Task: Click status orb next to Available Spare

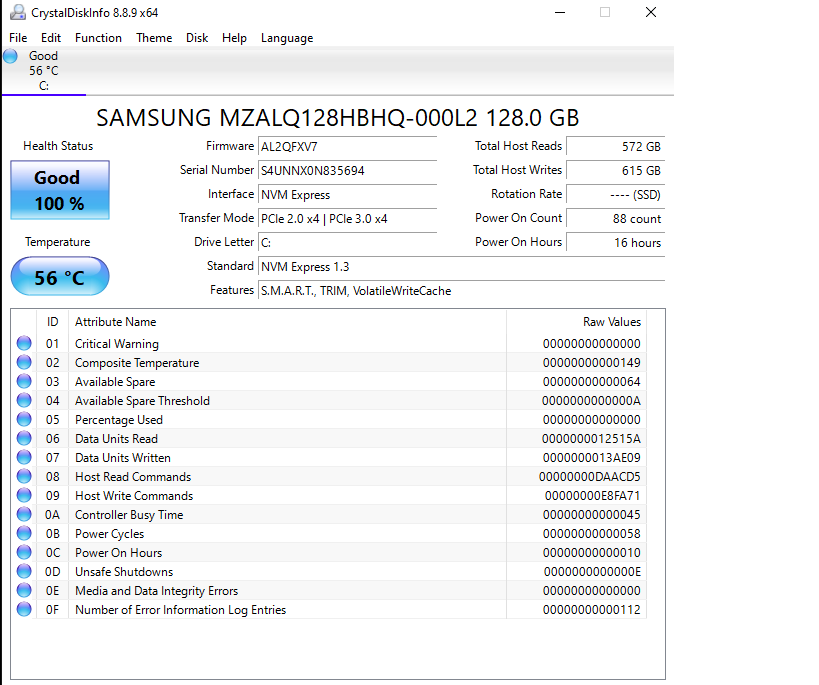Action: click(x=24, y=382)
